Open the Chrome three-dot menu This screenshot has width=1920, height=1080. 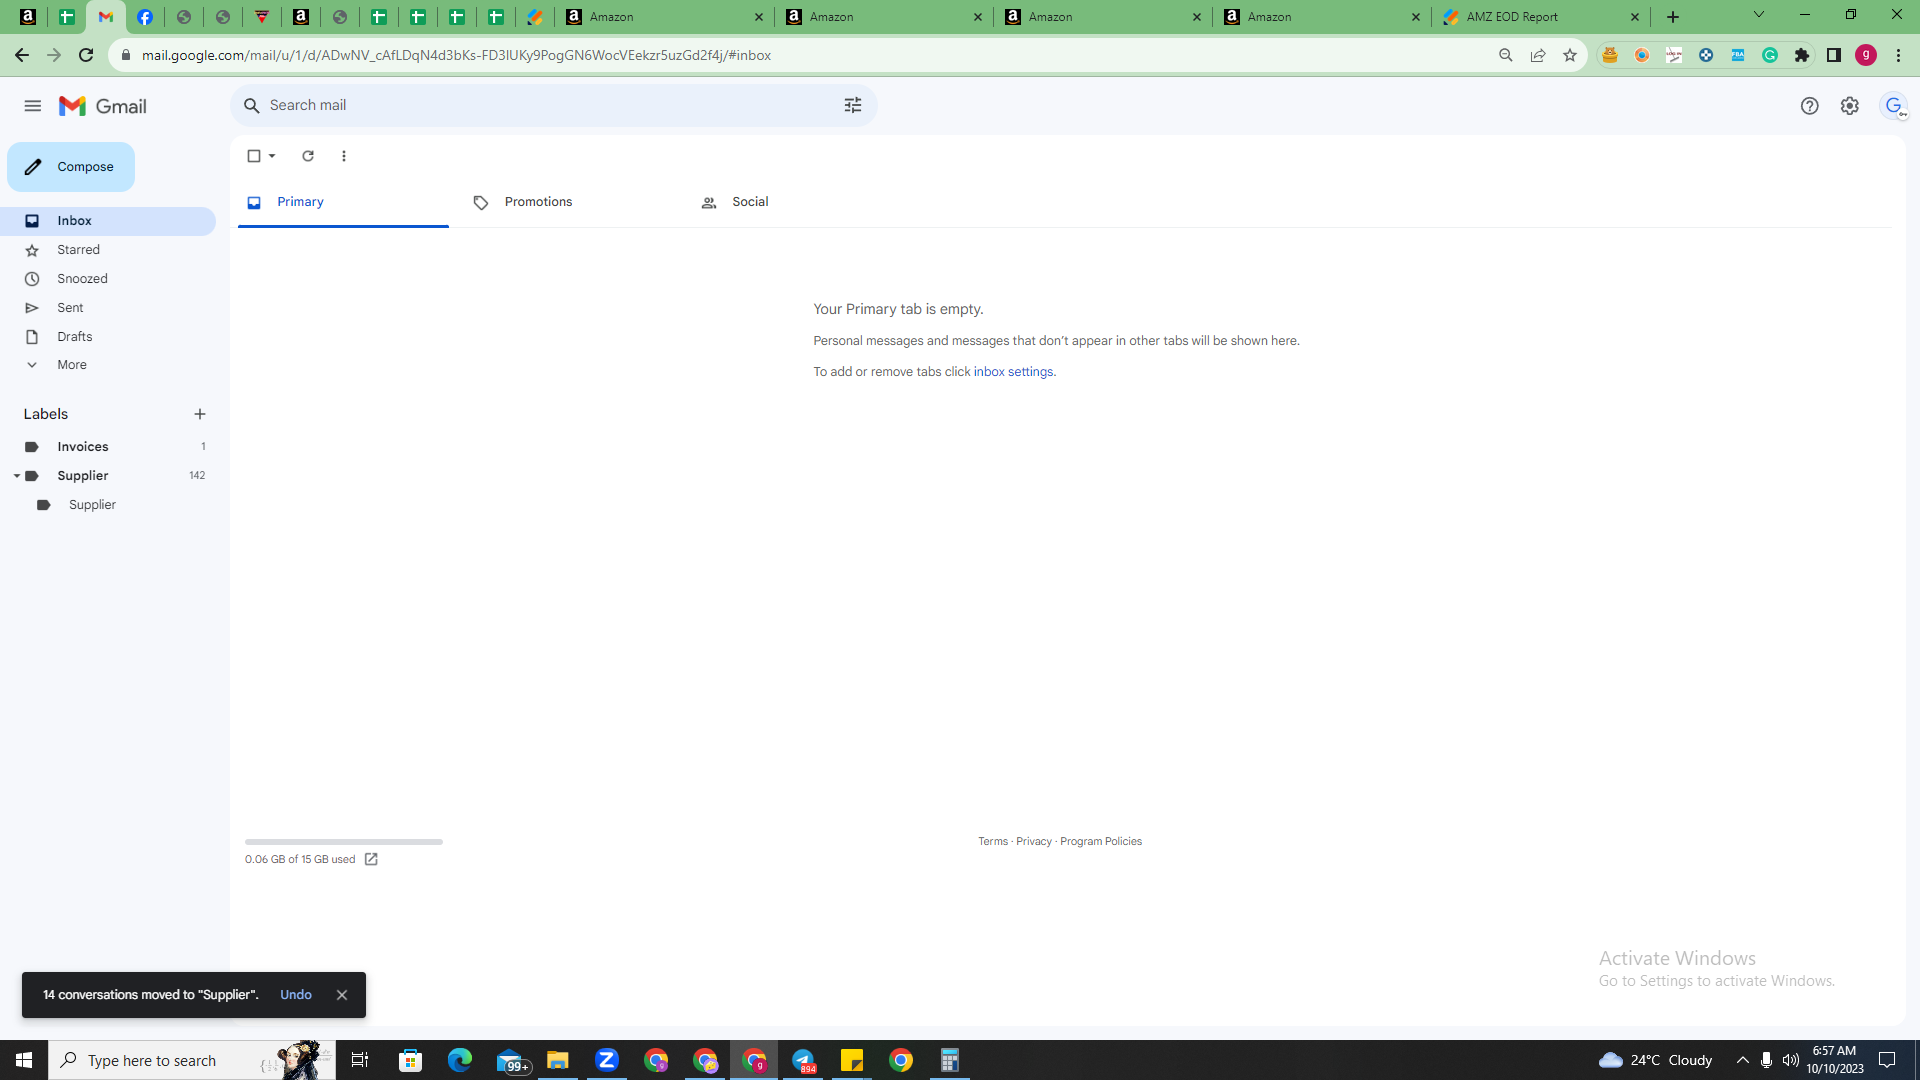[1898, 55]
